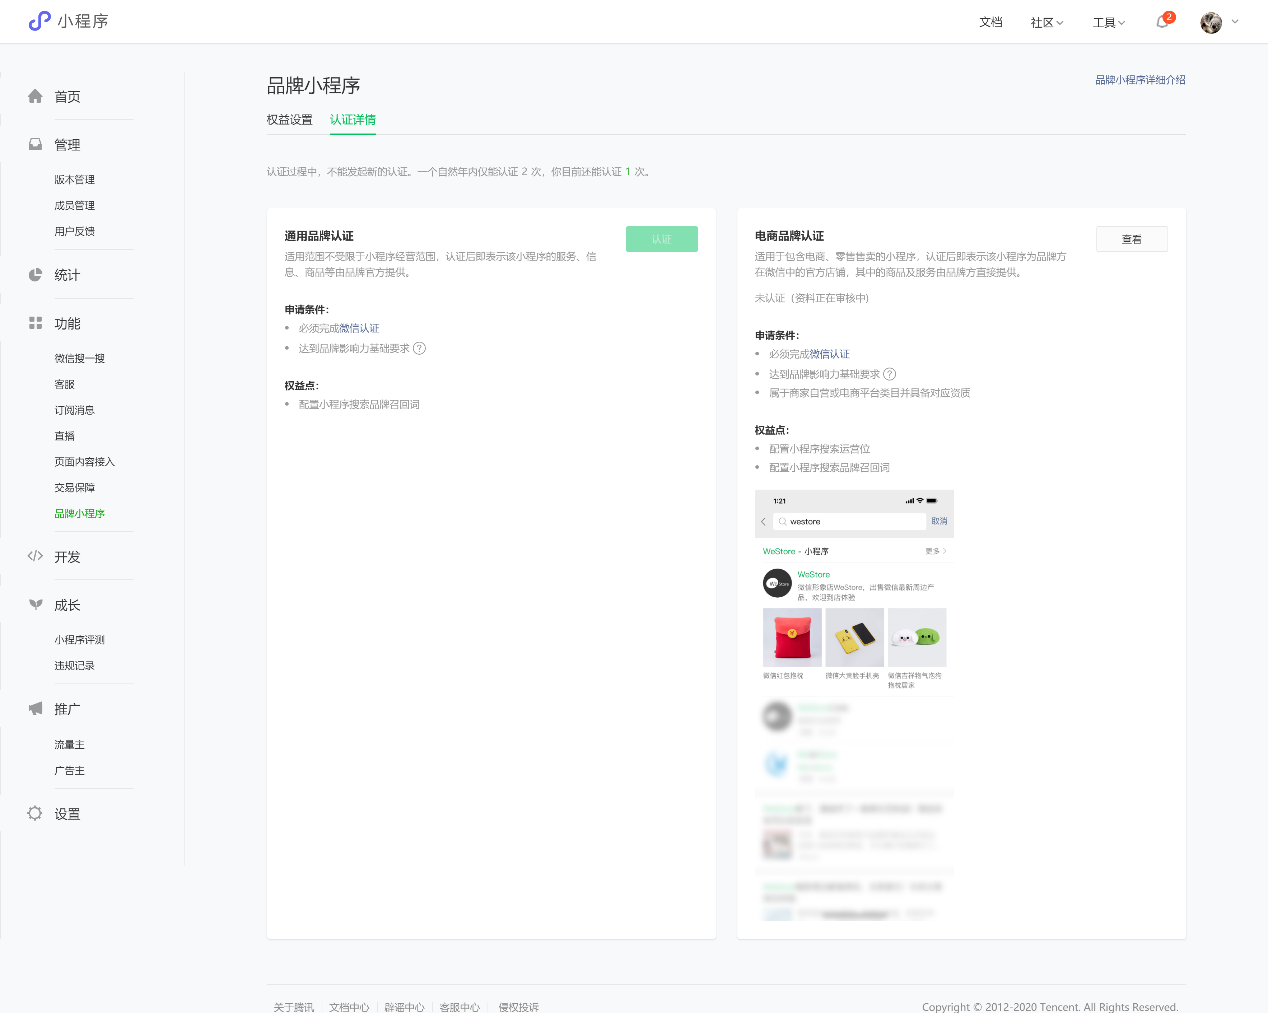The height and width of the screenshot is (1013, 1268).
Task: Click the 查看 button
Action: coord(1131,239)
